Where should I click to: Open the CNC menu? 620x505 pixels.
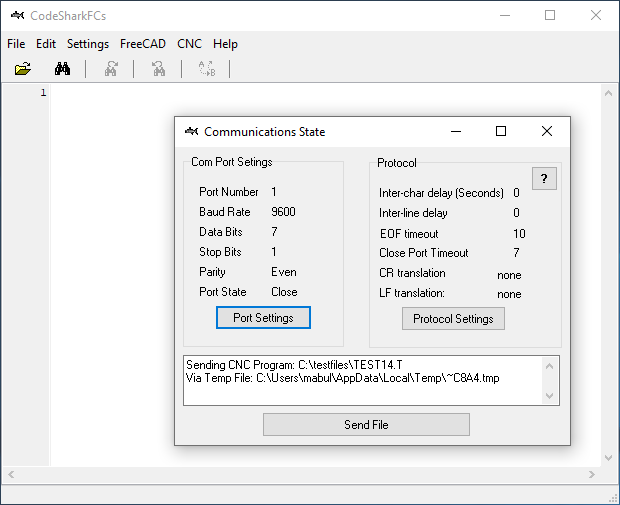pos(189,44)
